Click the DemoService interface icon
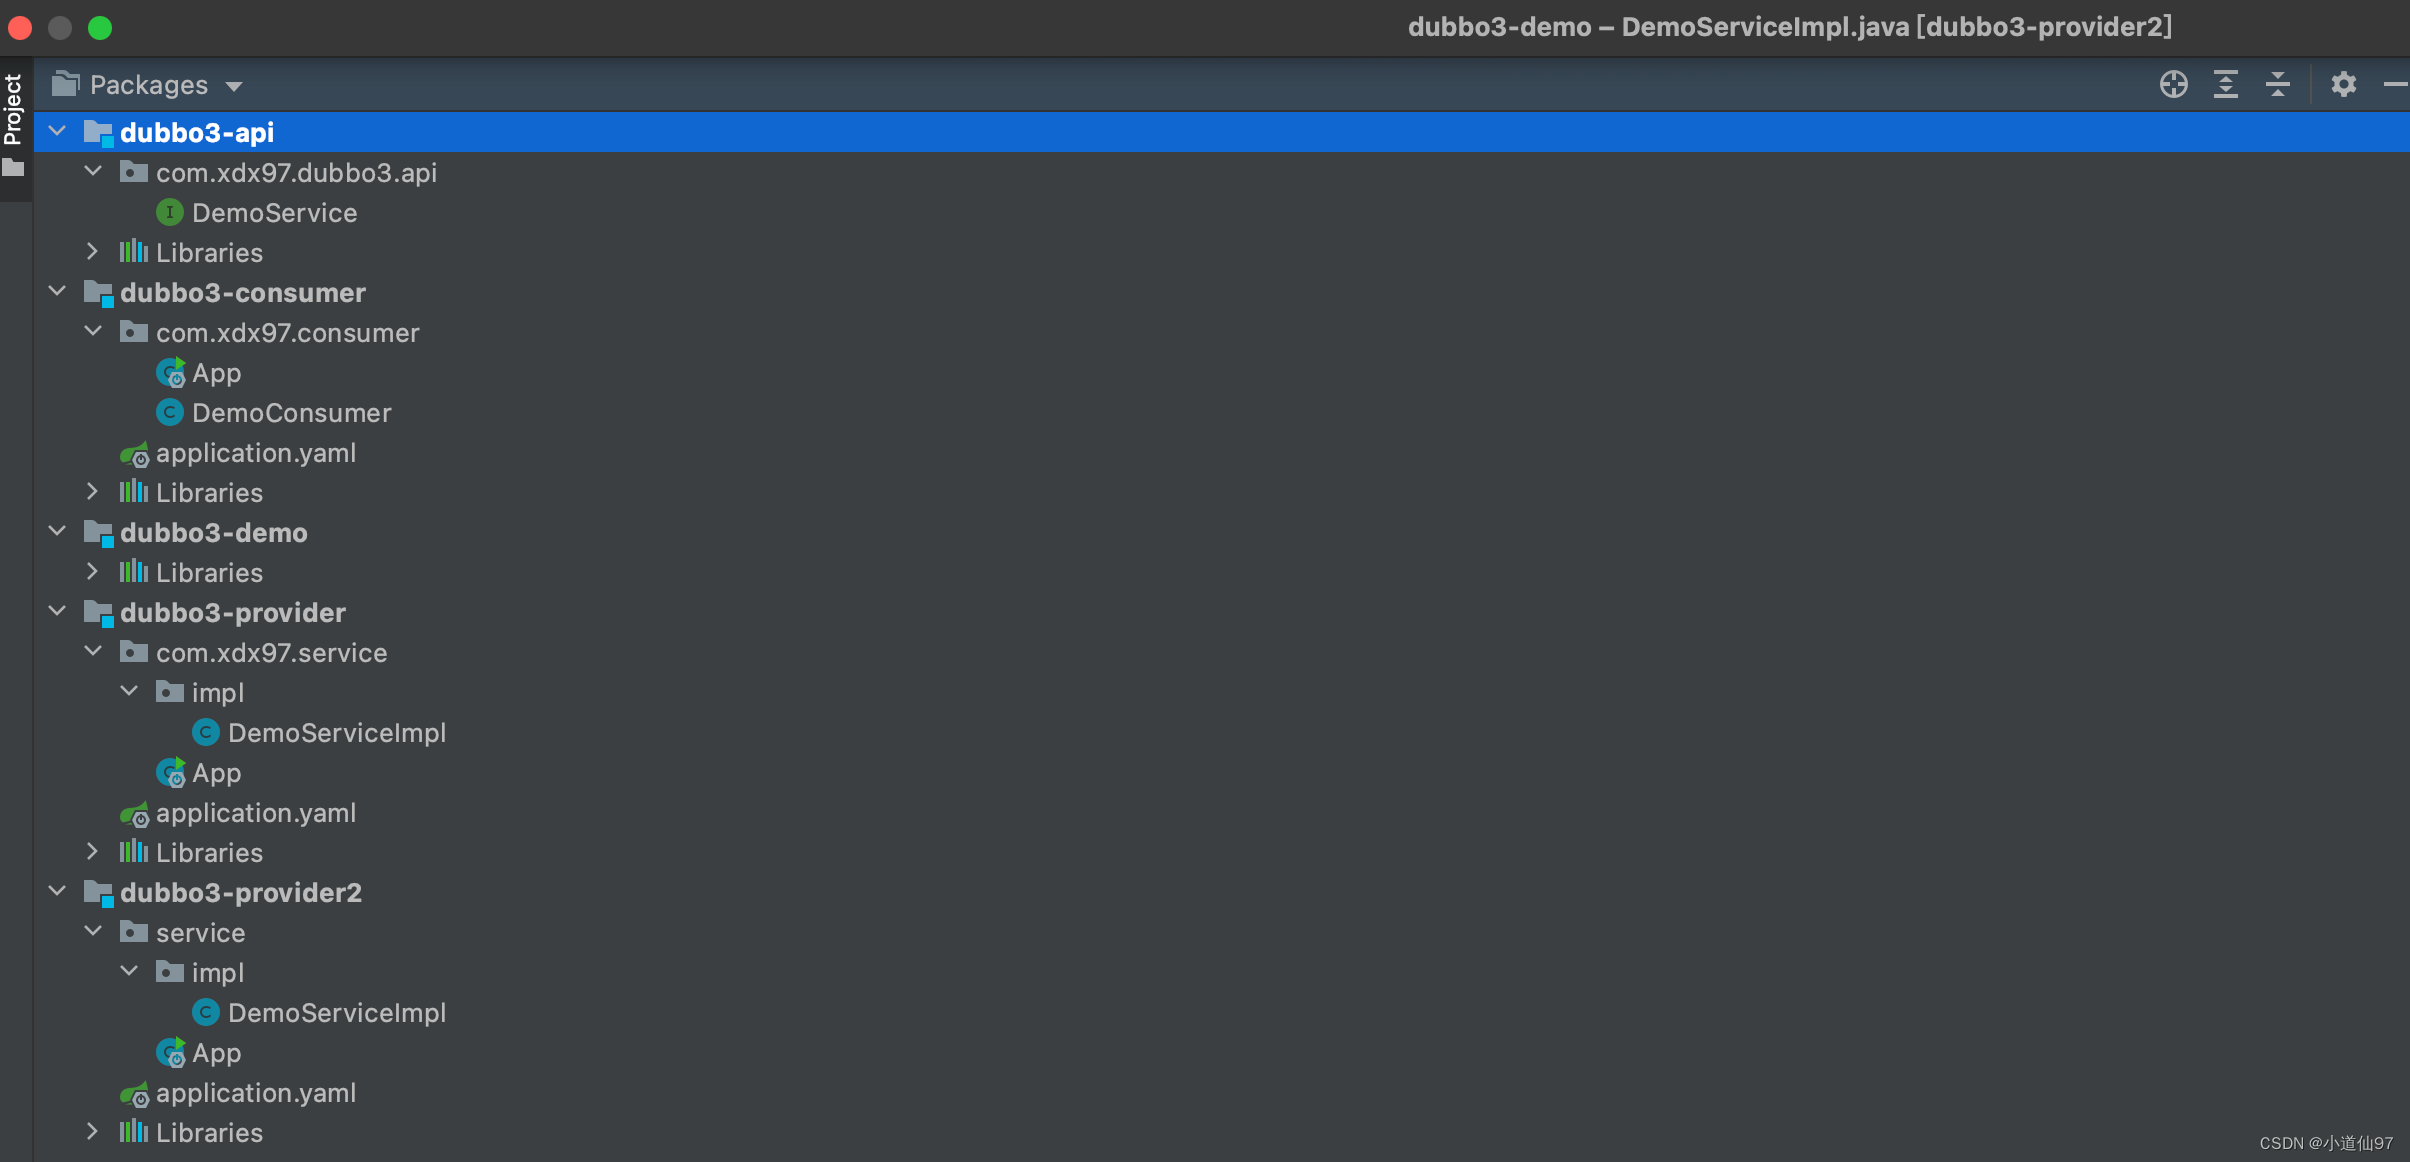This screenshot has width=2410, height=1162. [x=171, y=212]
